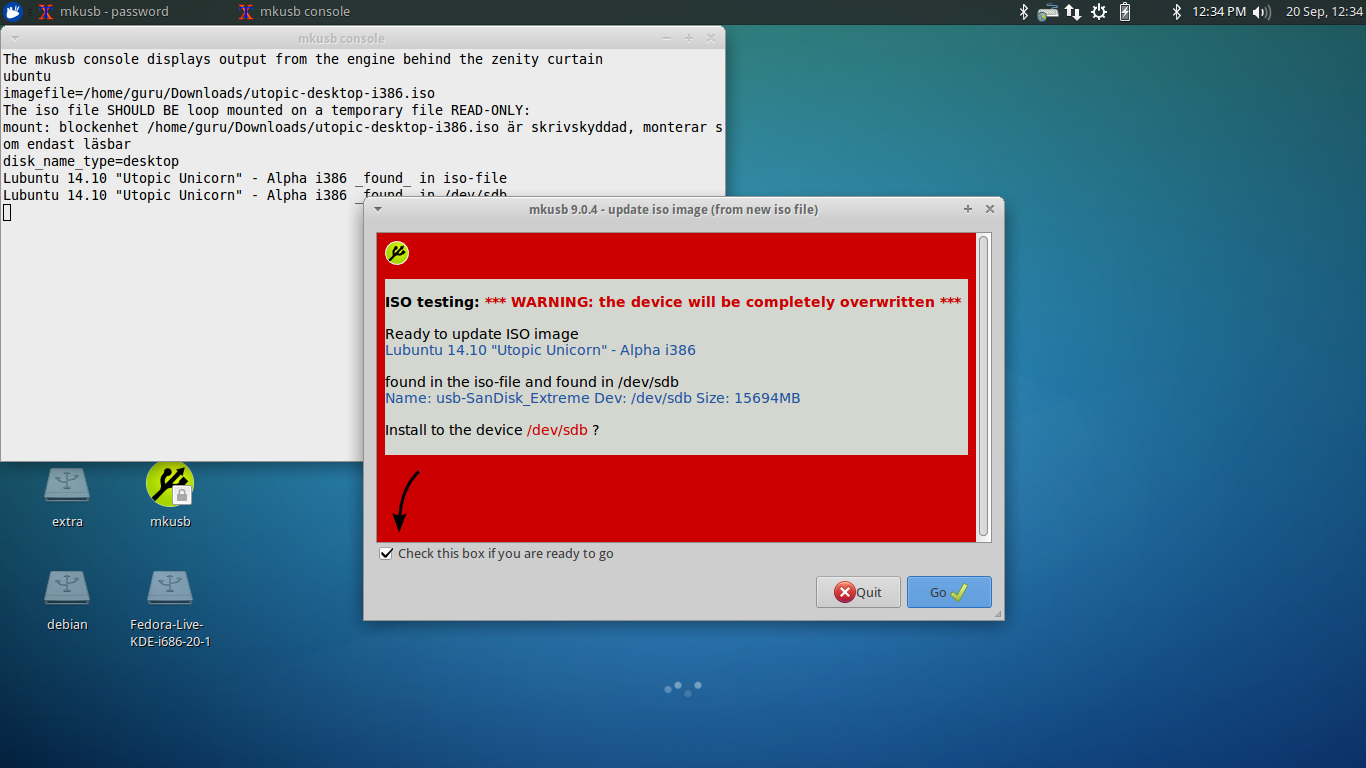Click 'disk_name_type=desktop' console line
The width and height of the screenshot is (1366, 768).
[91, 161]
